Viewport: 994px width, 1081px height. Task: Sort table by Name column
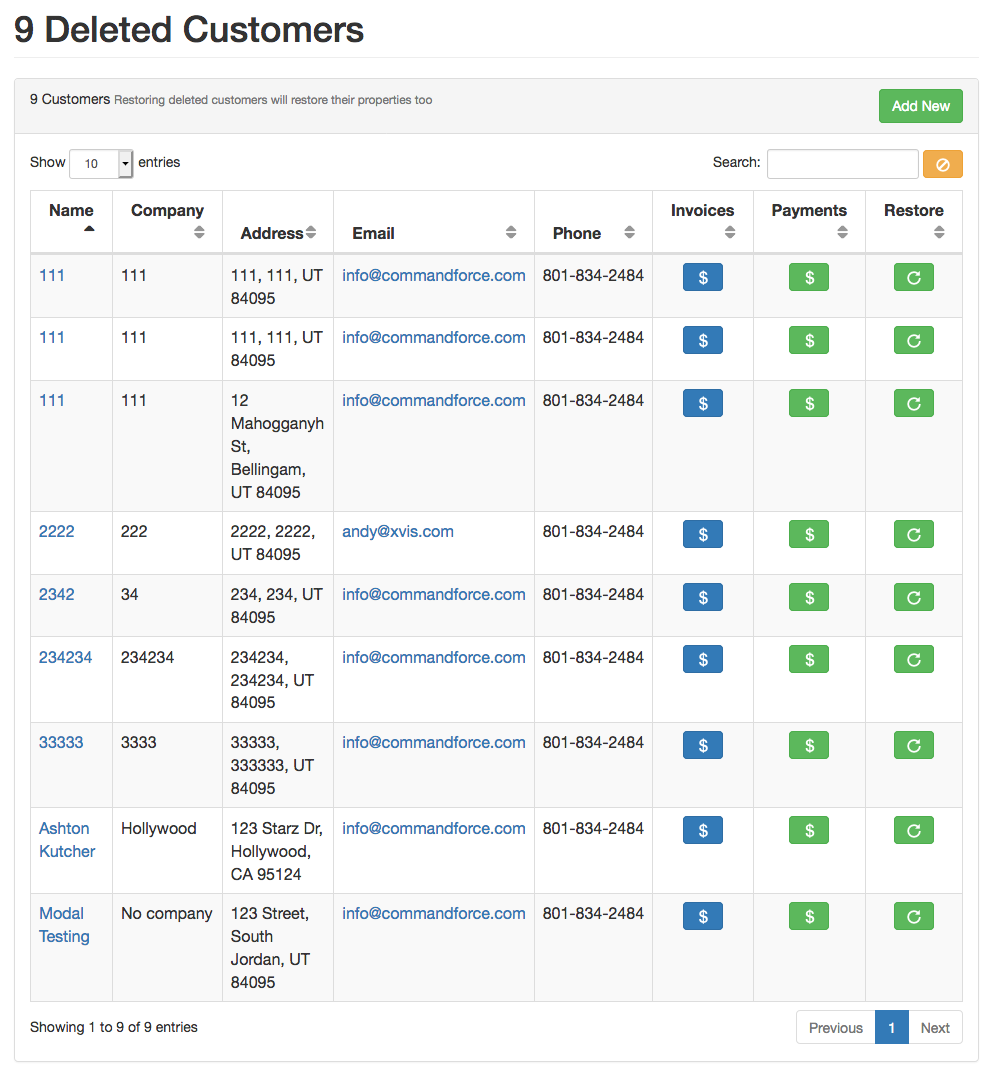point(71,221)
